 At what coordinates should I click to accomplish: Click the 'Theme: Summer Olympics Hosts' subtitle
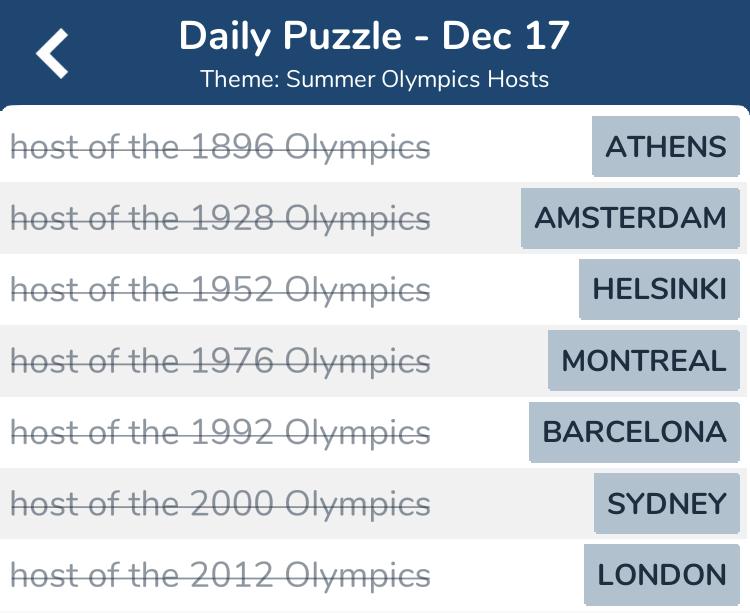pyautogui.click(x=375, y=79)
